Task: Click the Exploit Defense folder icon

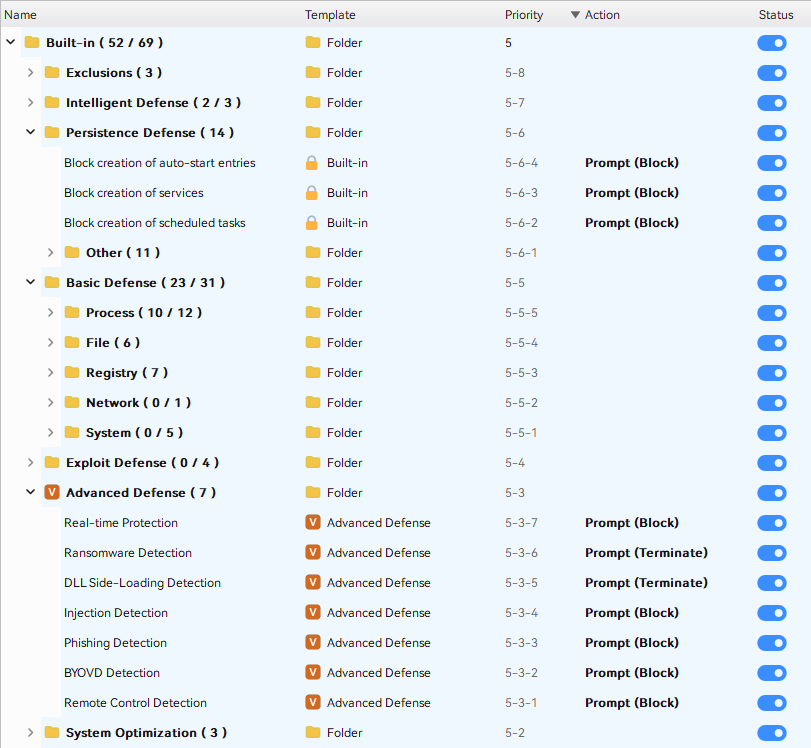Action: (x=52, y=462)
